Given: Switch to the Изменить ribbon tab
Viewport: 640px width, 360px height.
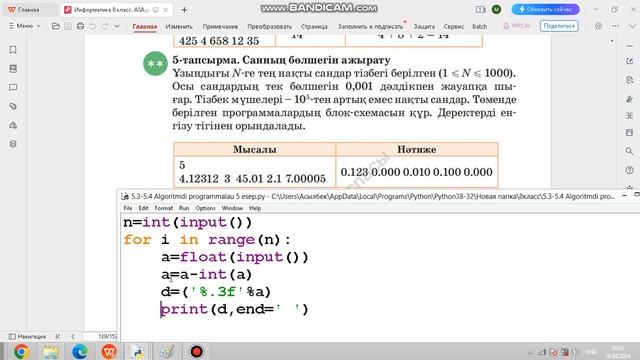Looking at the screenshot, I should pyautogui.click(x=179, y=26).
